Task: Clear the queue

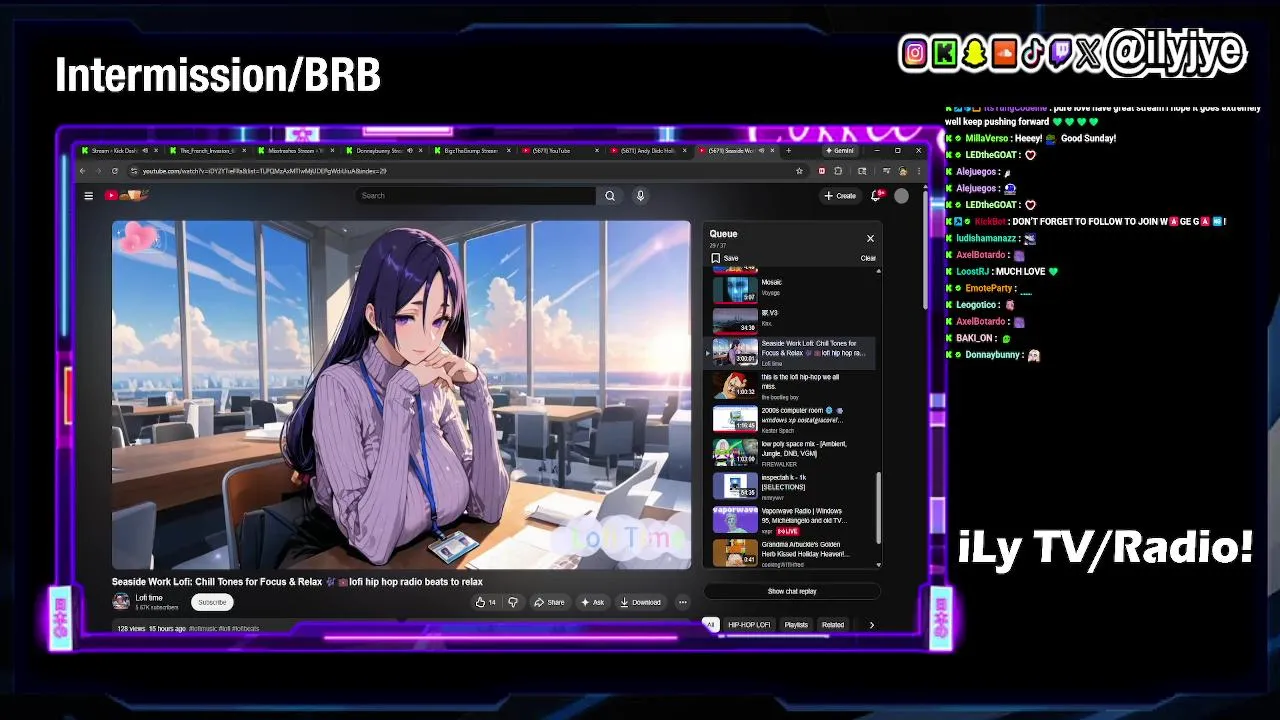Action: click(x=868, y=258)
